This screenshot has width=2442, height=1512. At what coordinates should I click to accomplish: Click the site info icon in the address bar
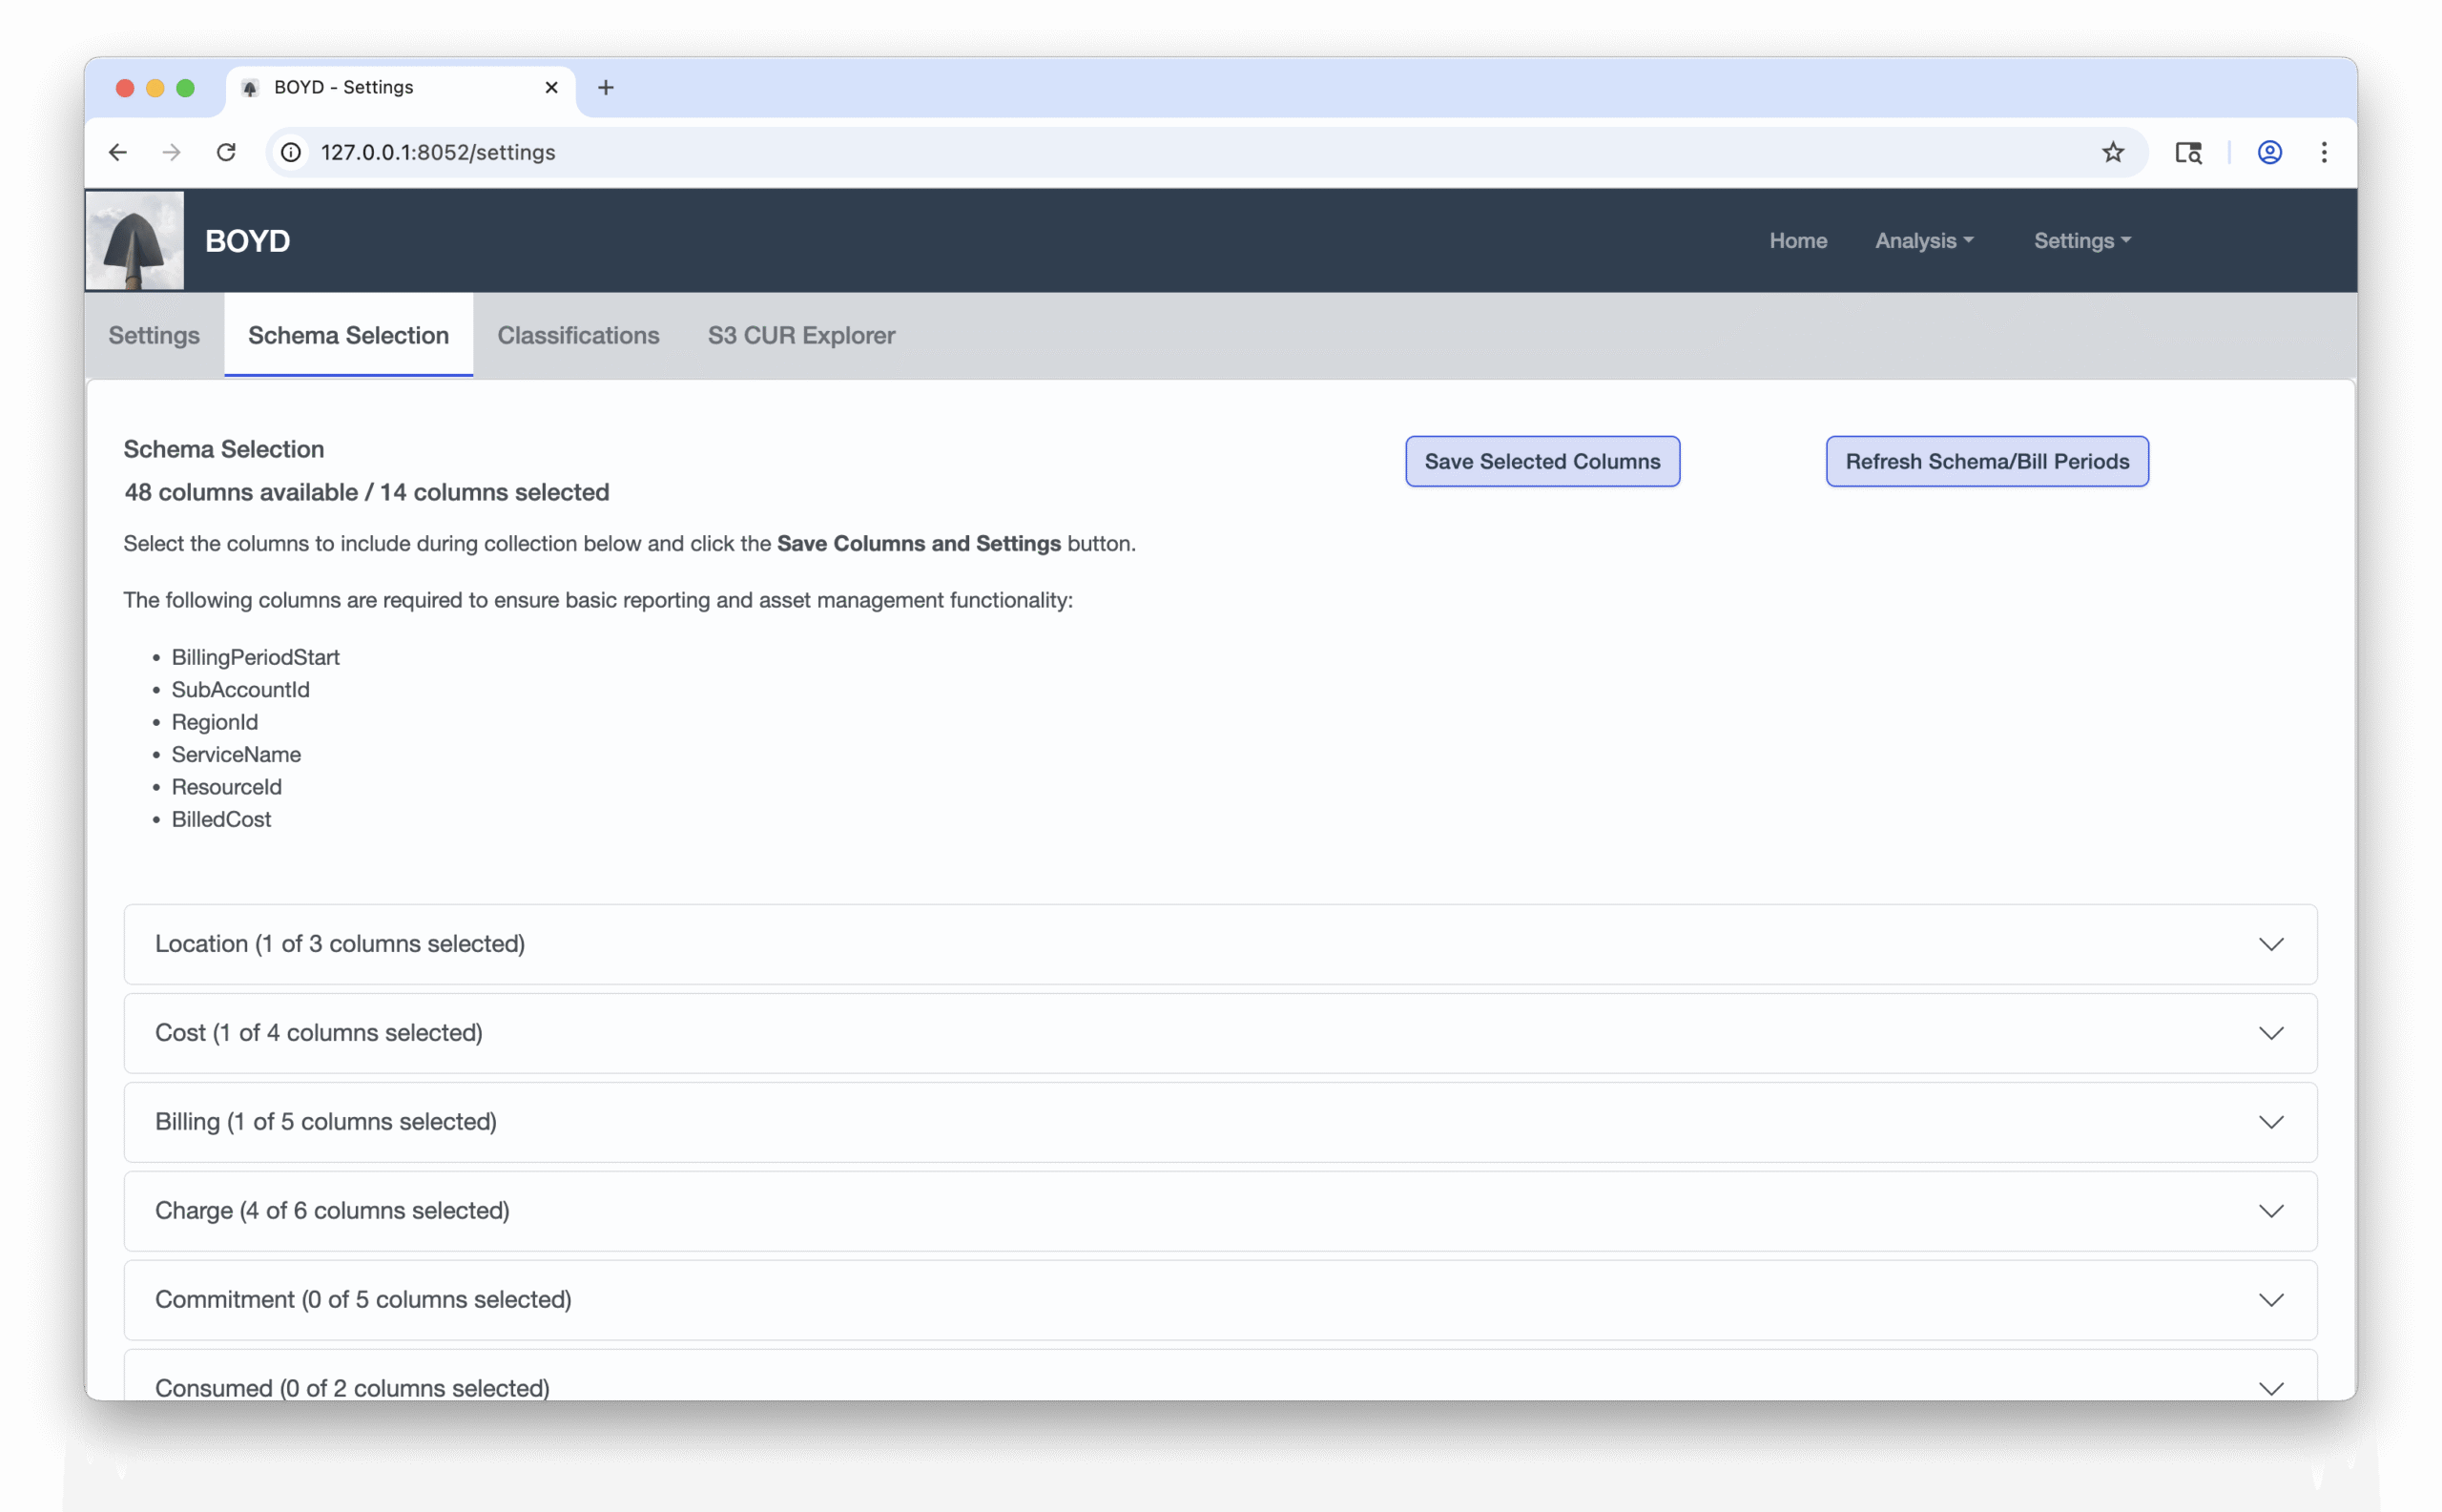pos(291,152)
